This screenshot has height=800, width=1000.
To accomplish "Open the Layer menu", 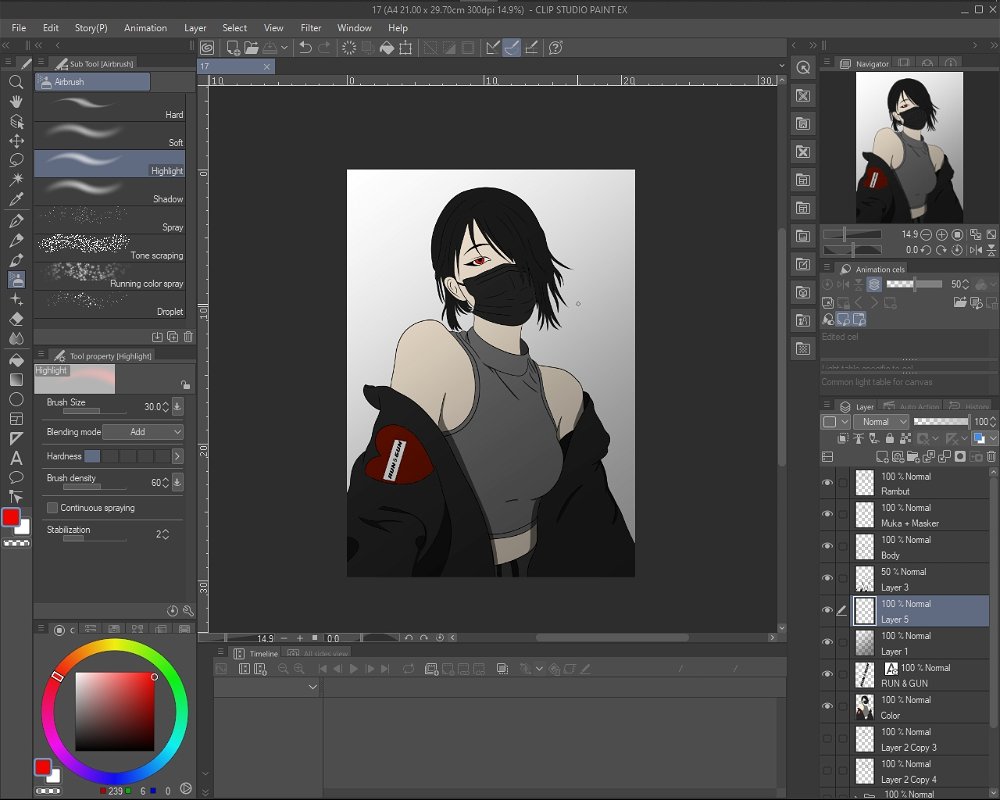I will (x=195, y=28).
